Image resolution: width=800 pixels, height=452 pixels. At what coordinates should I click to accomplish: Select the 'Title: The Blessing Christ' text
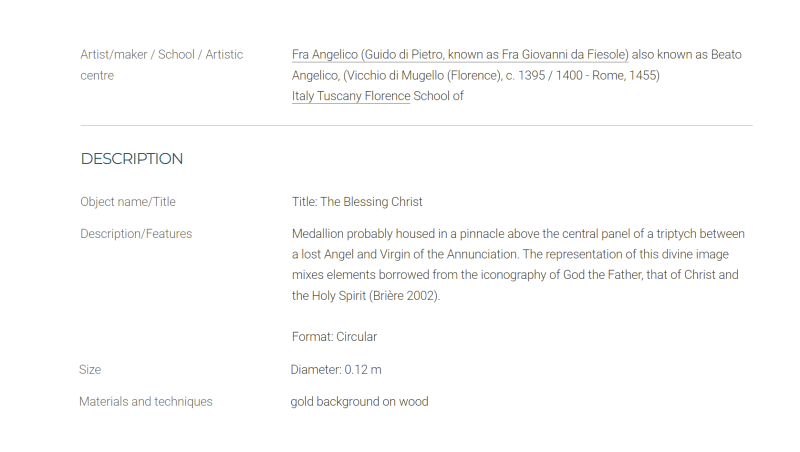tap(357, 202)
